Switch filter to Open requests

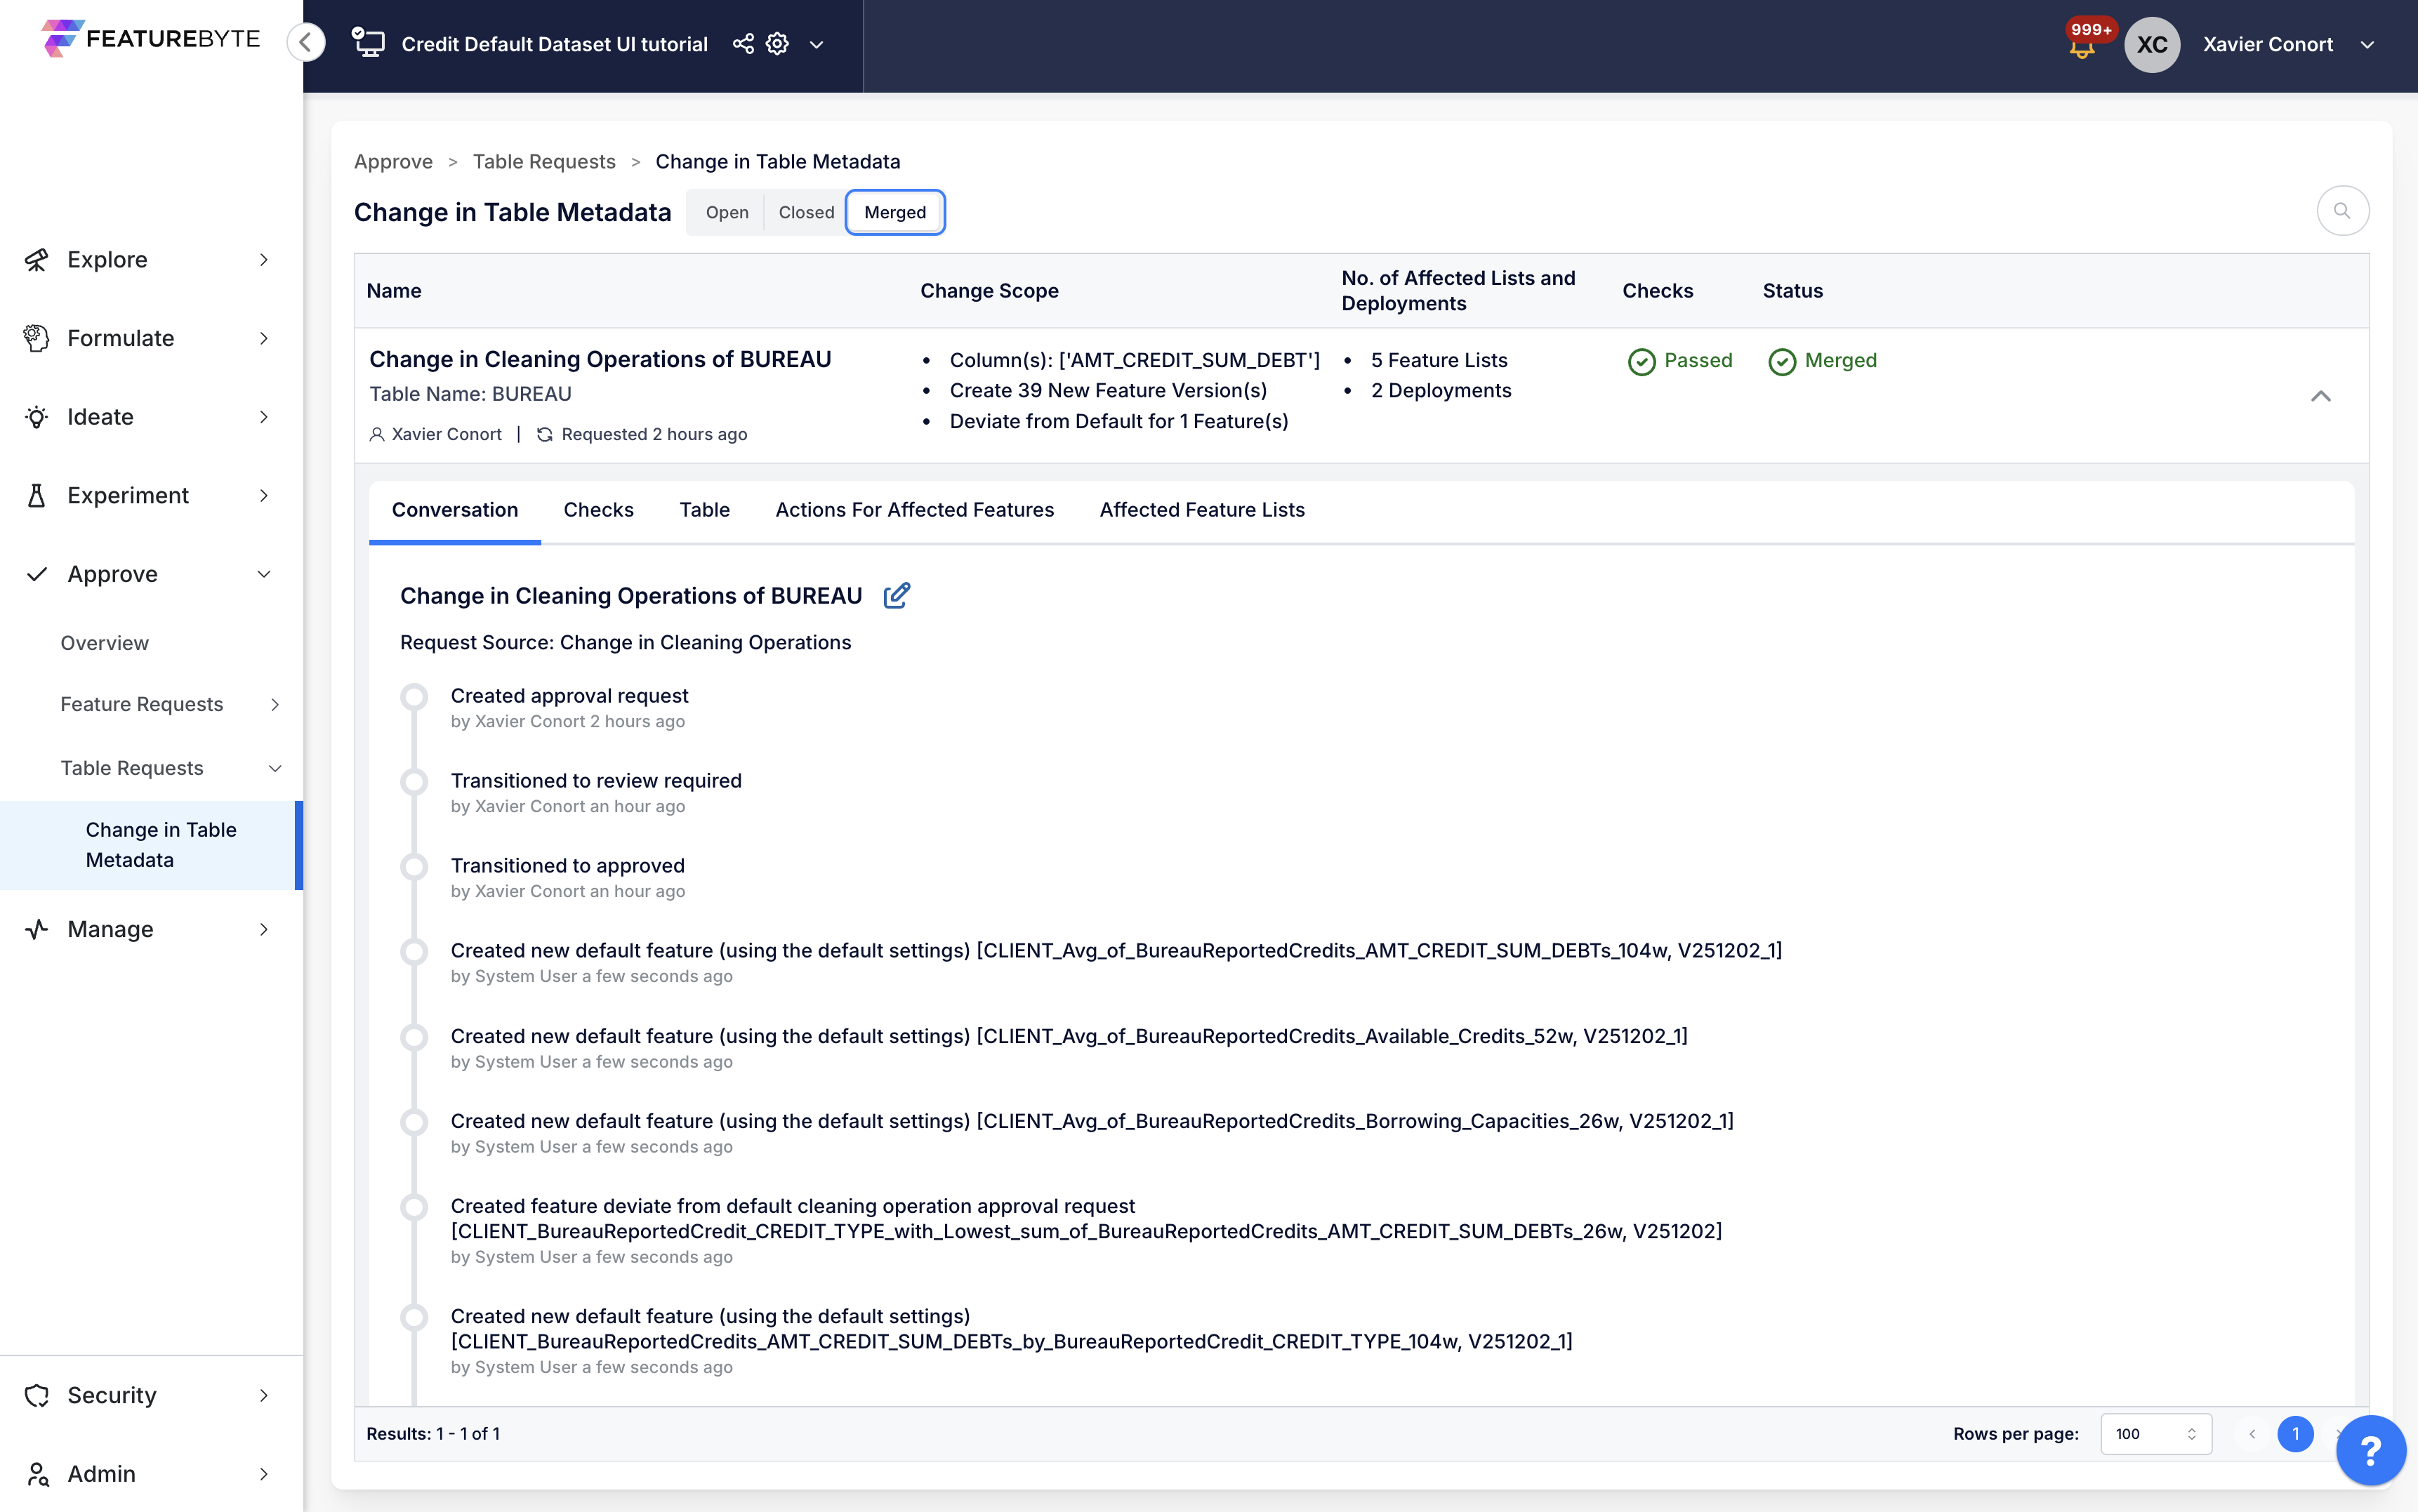(727, 212)
